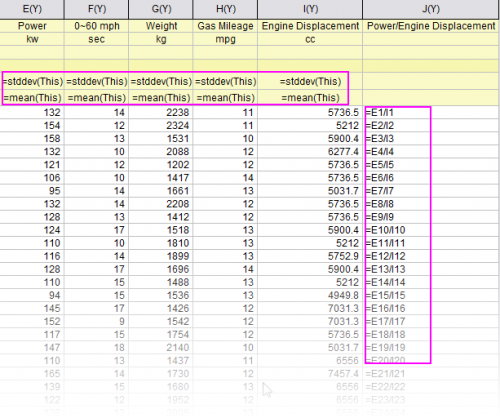Screen dimensions: 500x418
Task: Select column header I(Y)
Action: [310, 9]
